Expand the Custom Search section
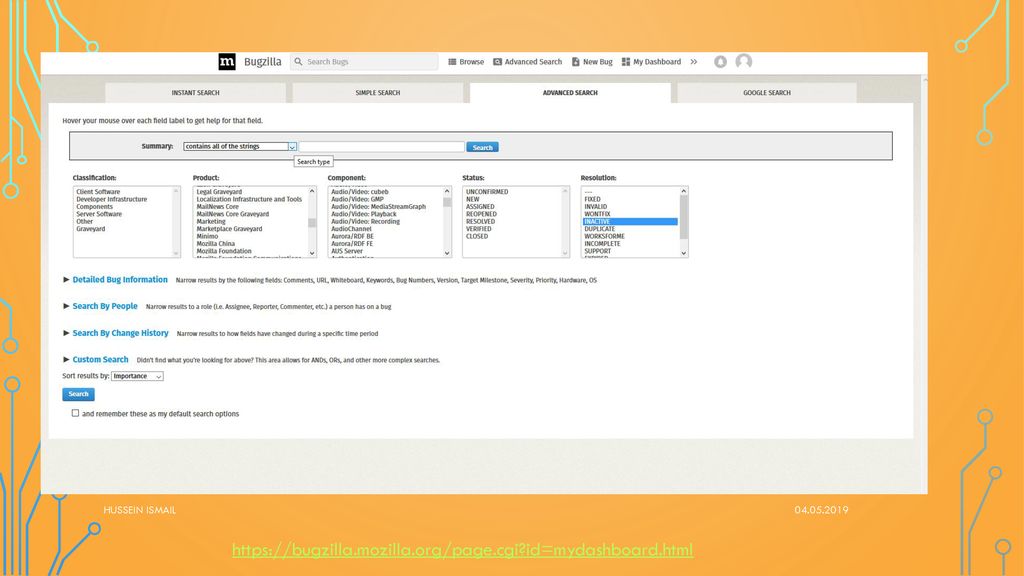The width and height of the screenshot is (1024, 576). 100,359
